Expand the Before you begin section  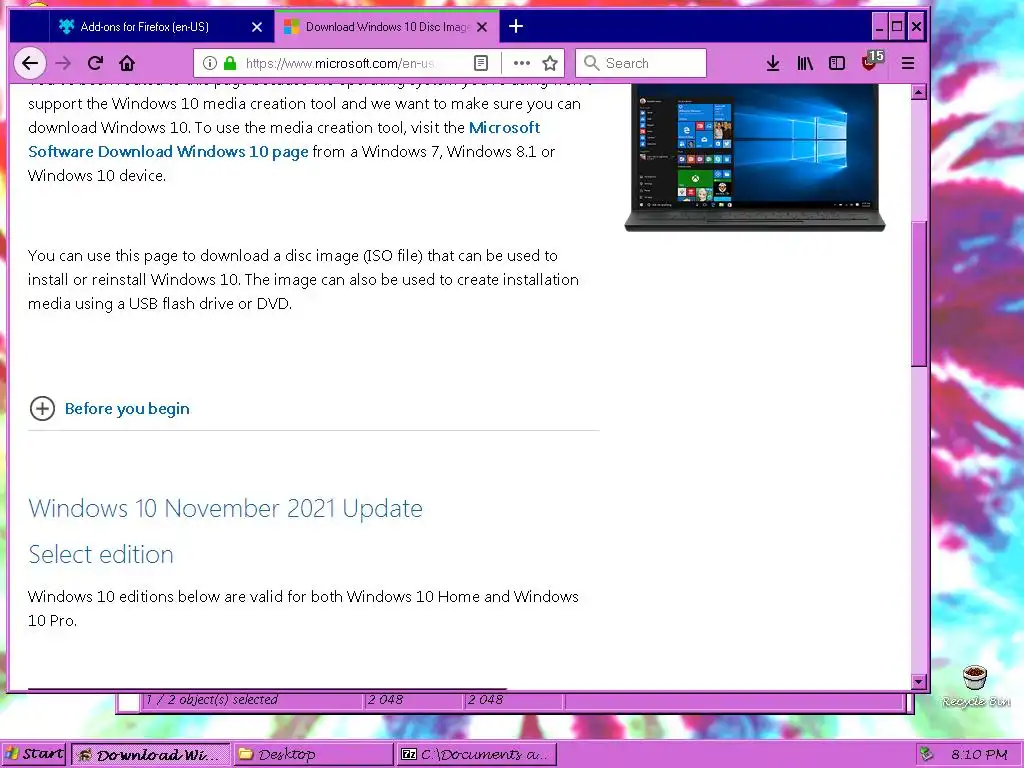[42, 409]
